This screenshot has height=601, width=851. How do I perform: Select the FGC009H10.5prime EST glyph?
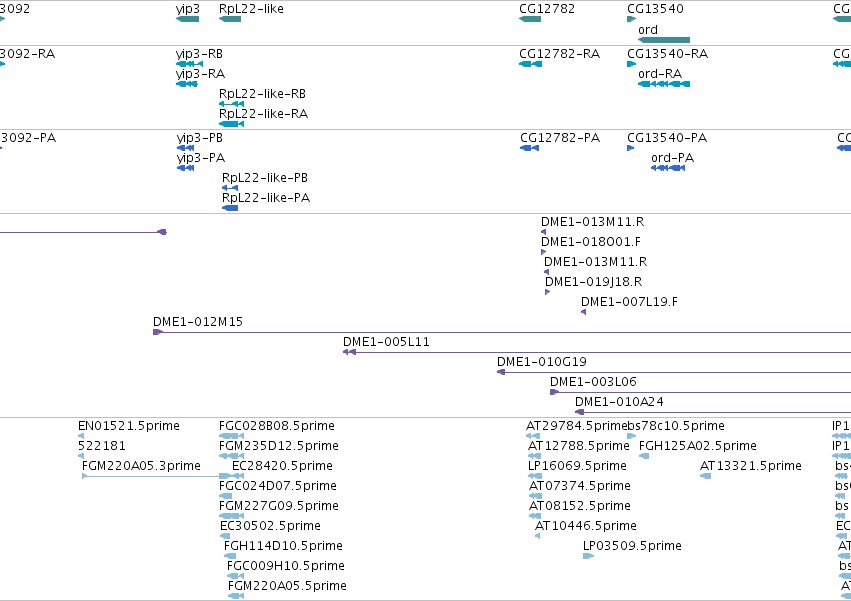pos(236,576)
